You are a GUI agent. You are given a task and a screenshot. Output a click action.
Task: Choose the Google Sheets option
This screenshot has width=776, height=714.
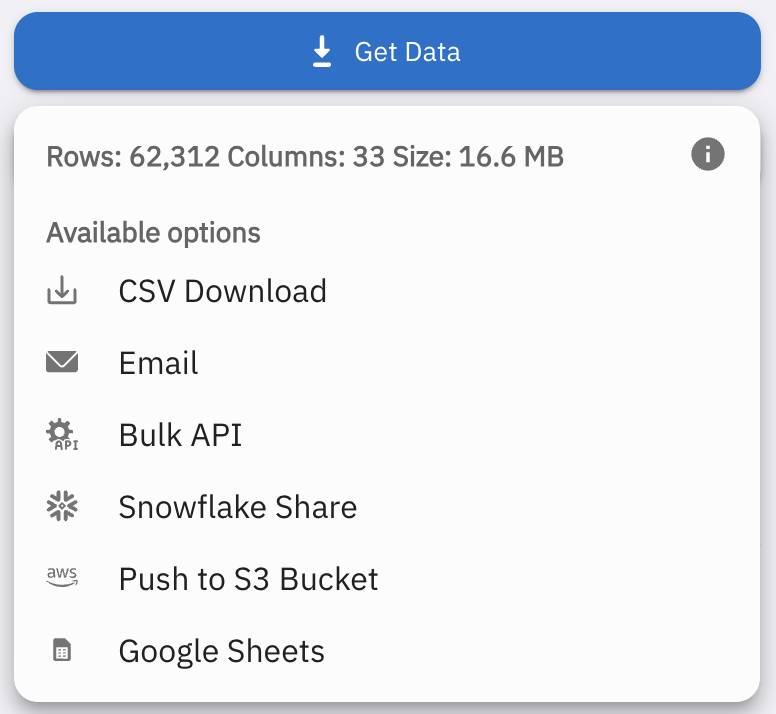point(388,651)
